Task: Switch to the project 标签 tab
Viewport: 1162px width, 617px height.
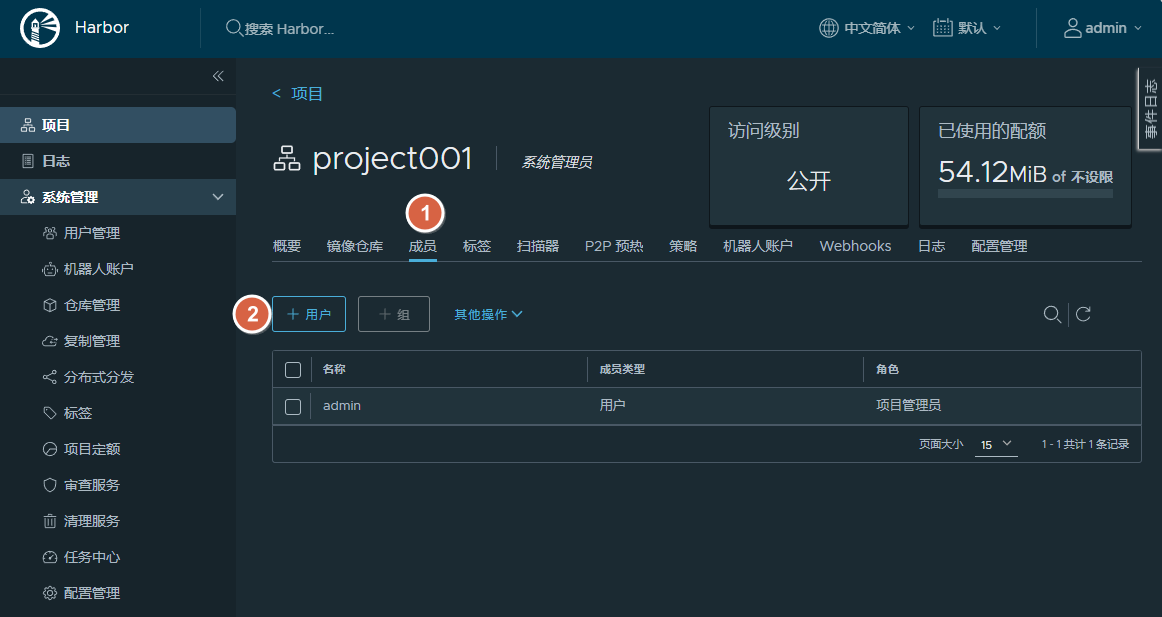Action: (477, 246)
